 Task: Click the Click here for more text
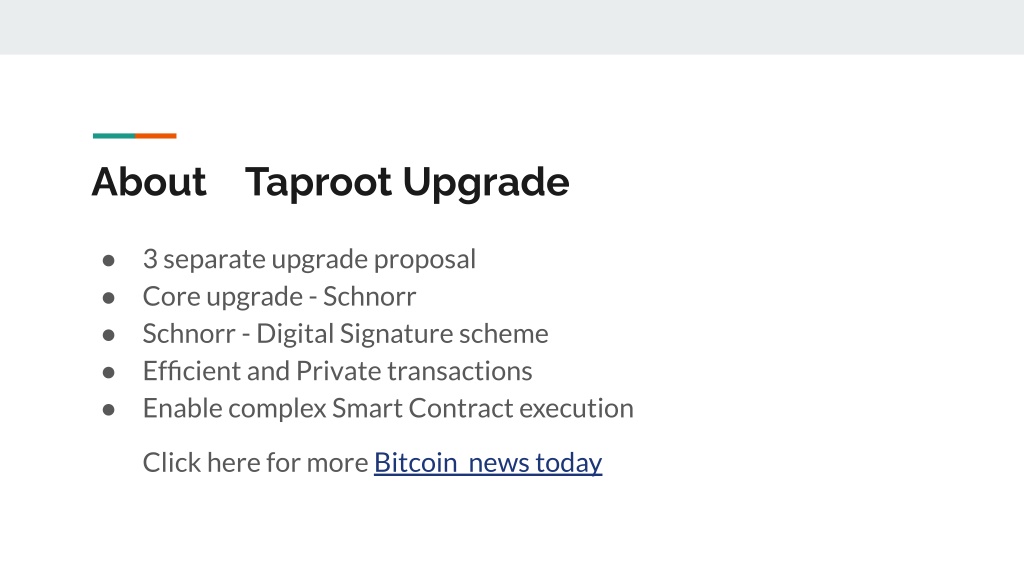click(x=255, y=462)
